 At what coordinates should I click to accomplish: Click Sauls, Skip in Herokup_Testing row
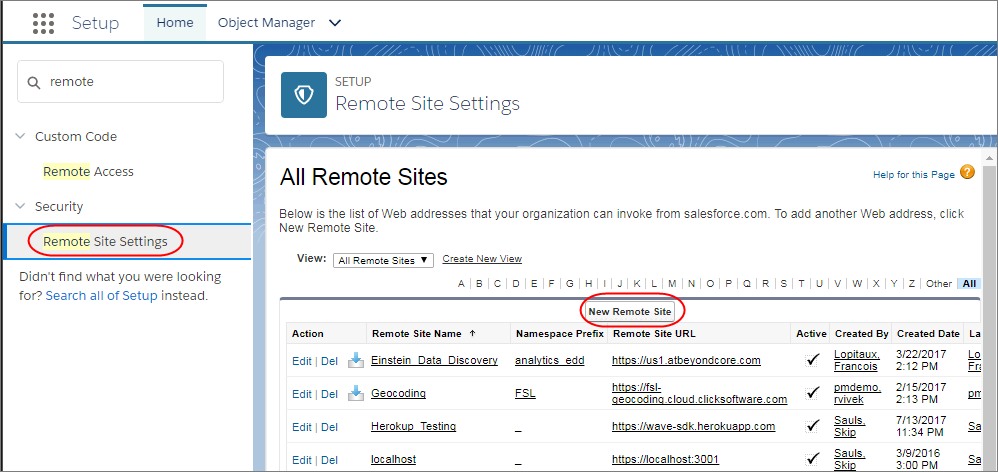click(x=850, y=426)
